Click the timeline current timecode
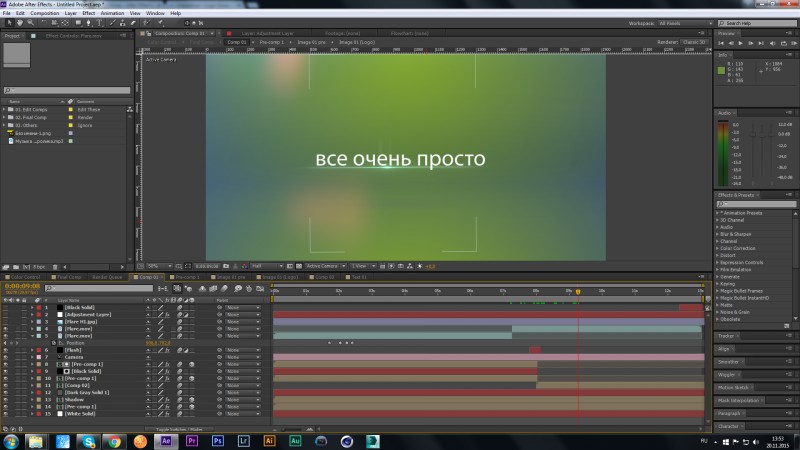800x450 pixels. click(x=22, y=286)
